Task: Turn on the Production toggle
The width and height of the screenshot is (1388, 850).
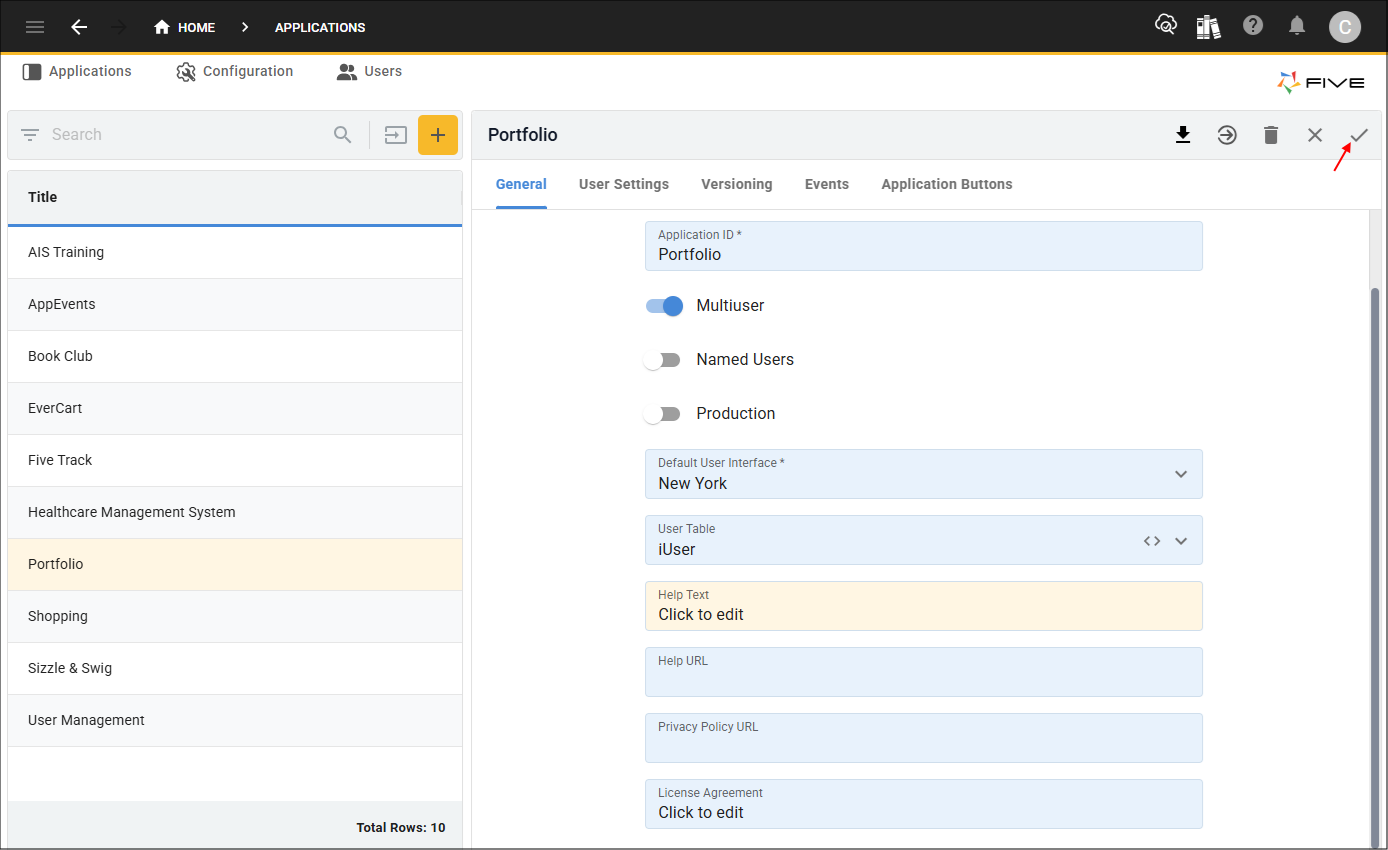Action: tap(663, 414)
